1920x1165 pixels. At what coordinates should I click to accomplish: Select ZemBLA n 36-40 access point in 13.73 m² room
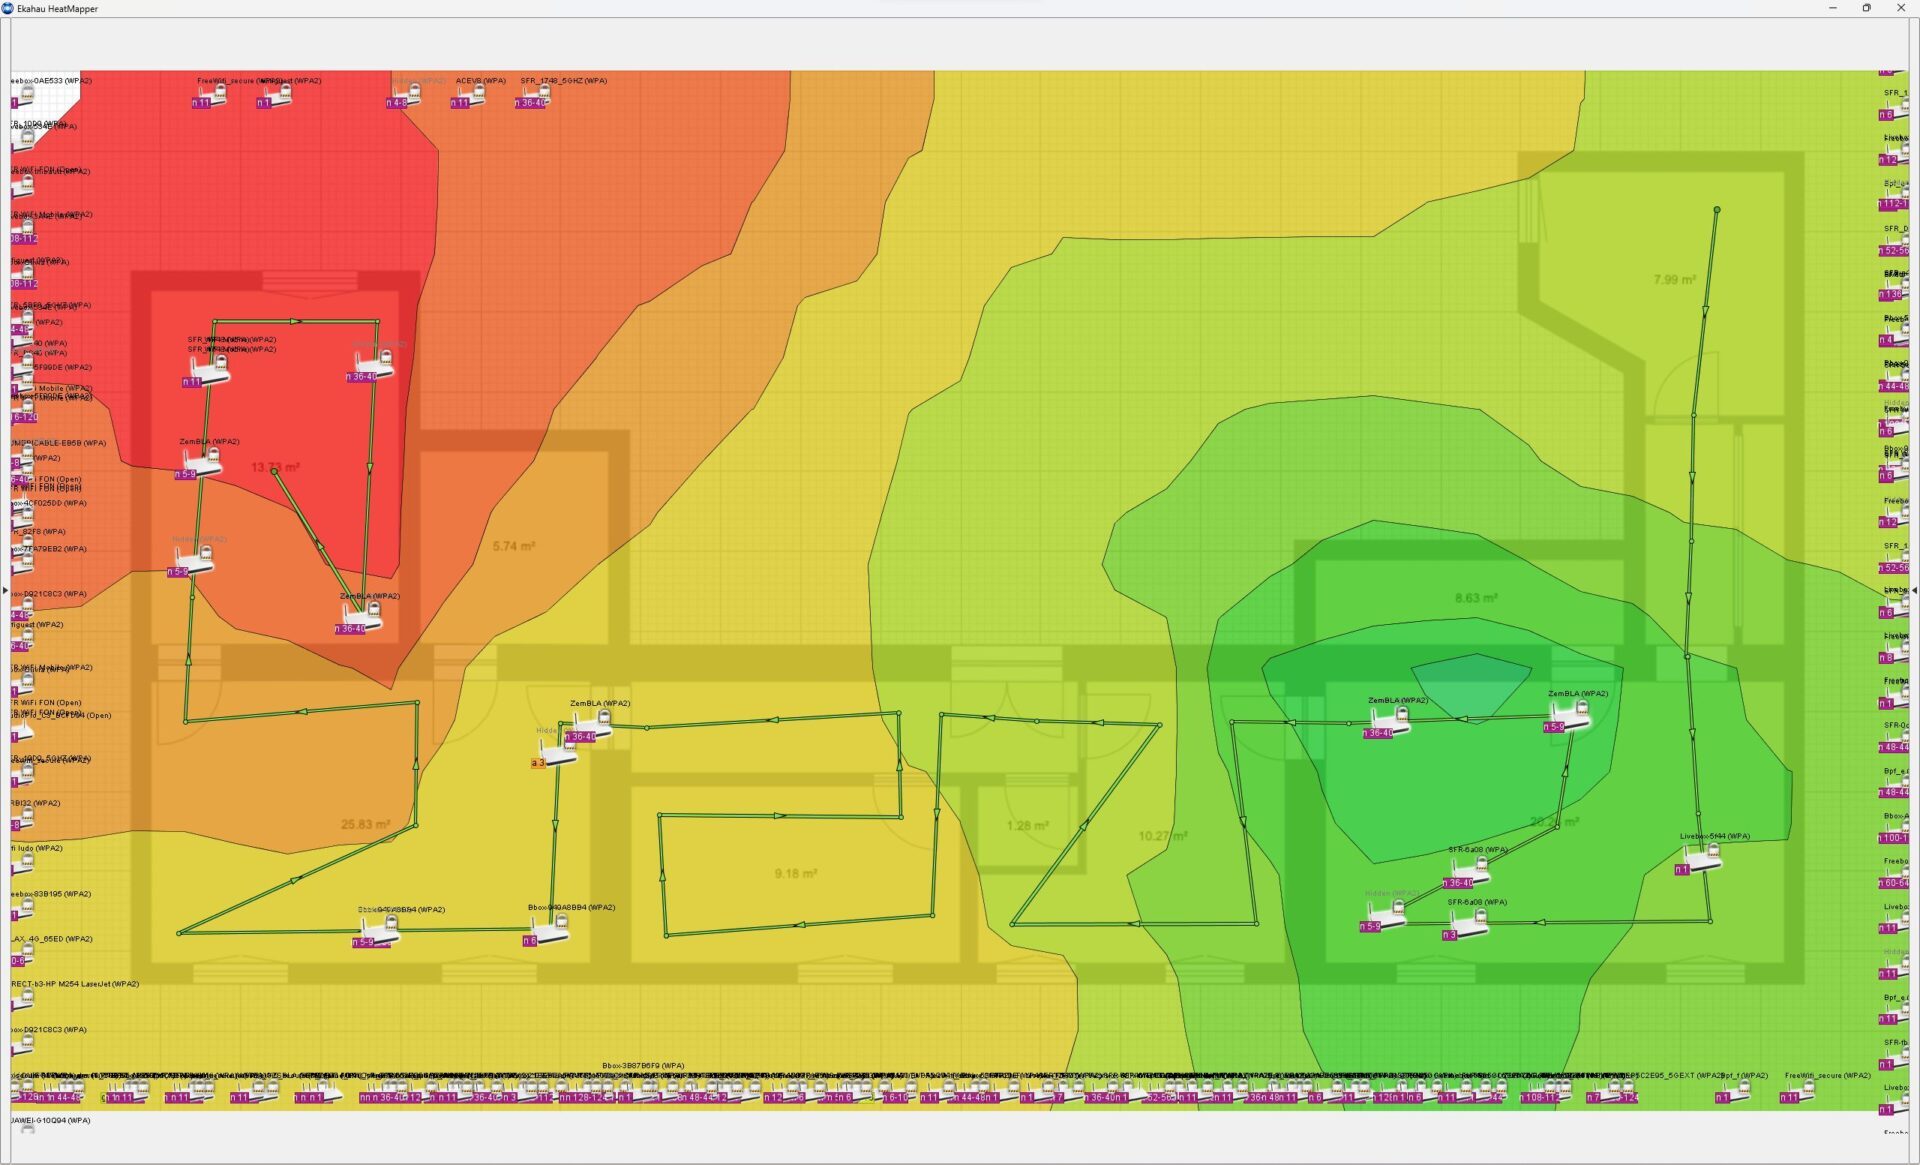point(360,619)
